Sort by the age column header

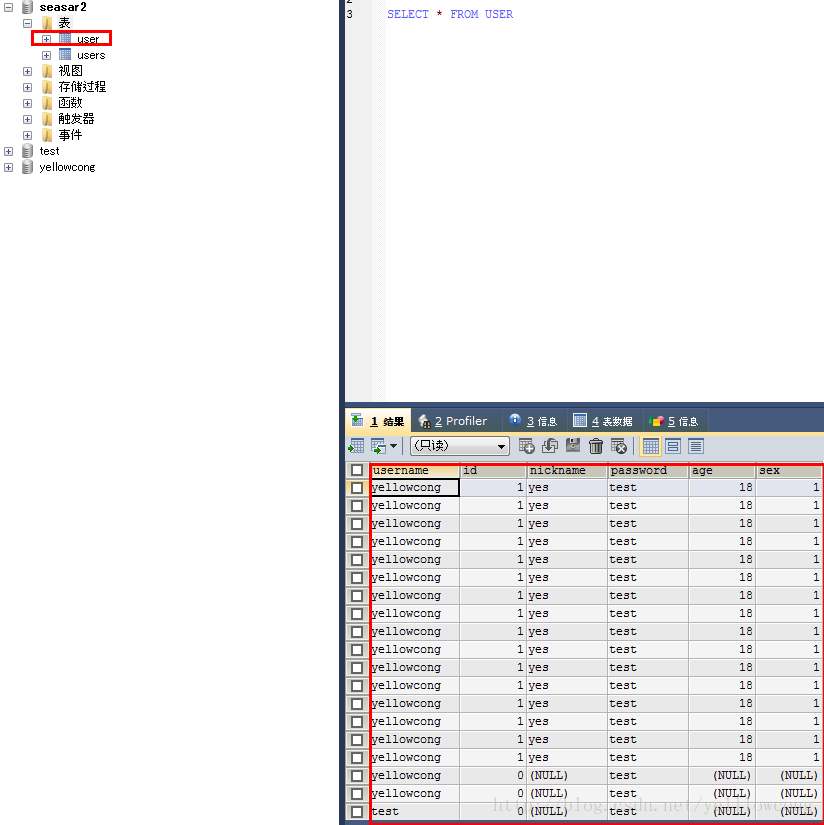pos(722,470)
